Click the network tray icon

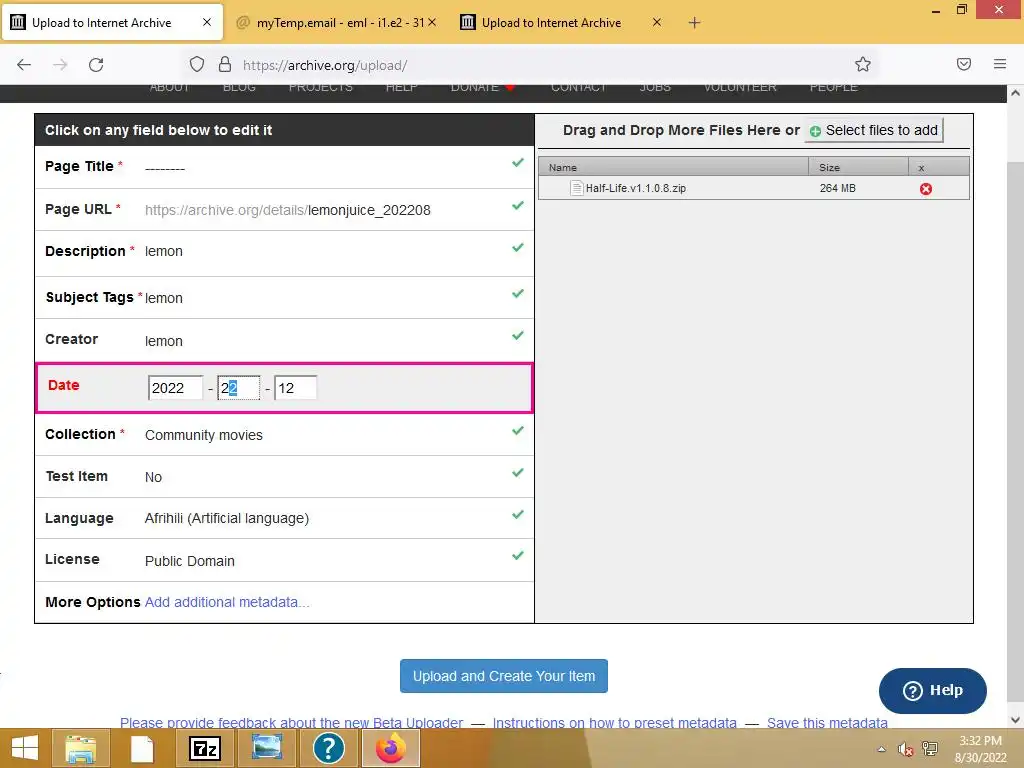929,749
